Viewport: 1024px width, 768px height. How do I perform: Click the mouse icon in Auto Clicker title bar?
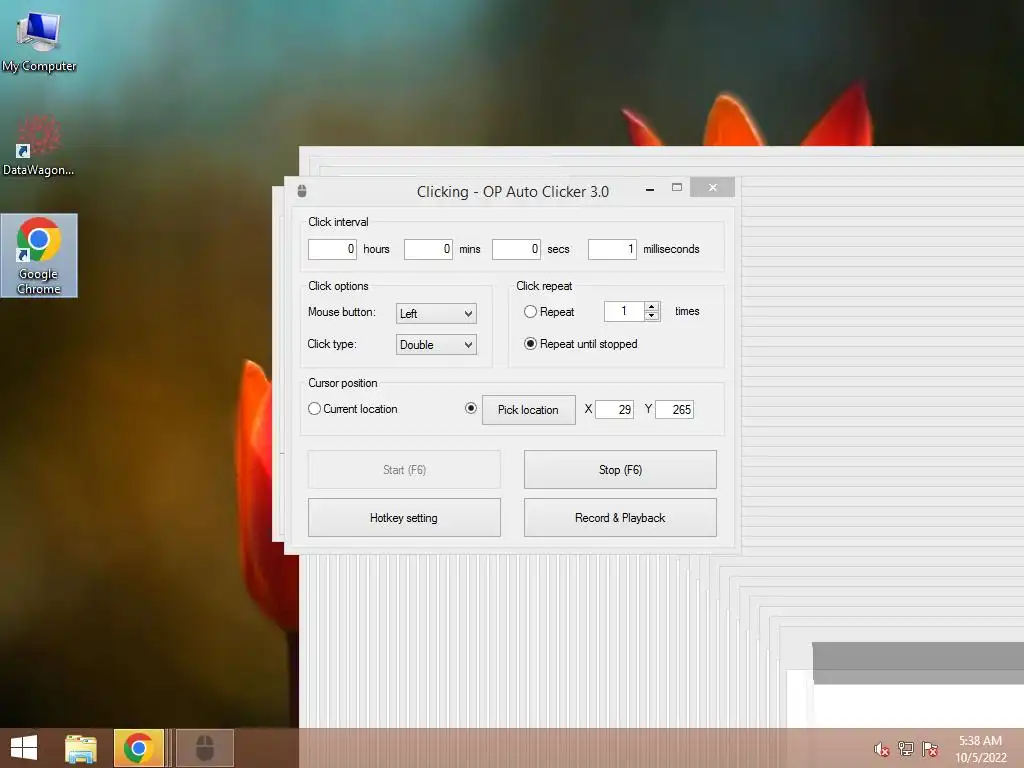tap(302, 191)
